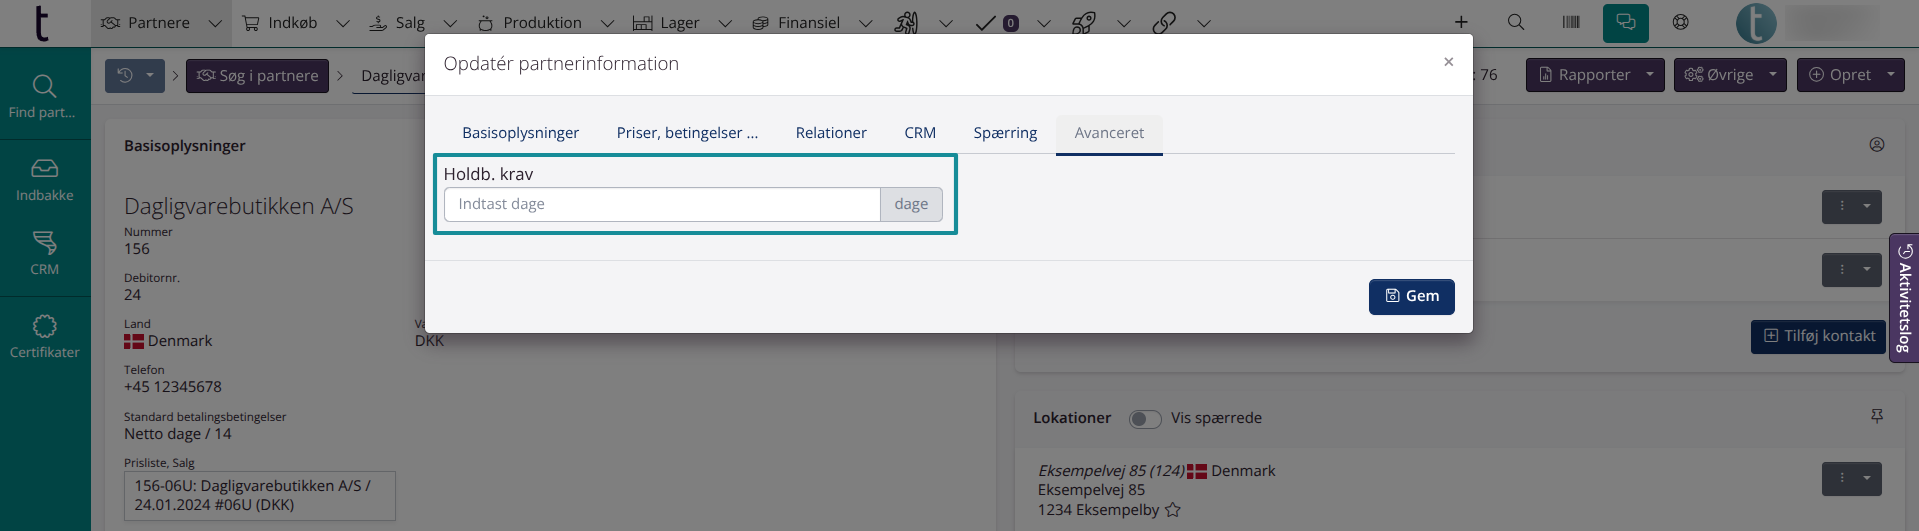
Task: Expand the Salg menu chevron
Action: pyautogui.click(x=450, y=23)
